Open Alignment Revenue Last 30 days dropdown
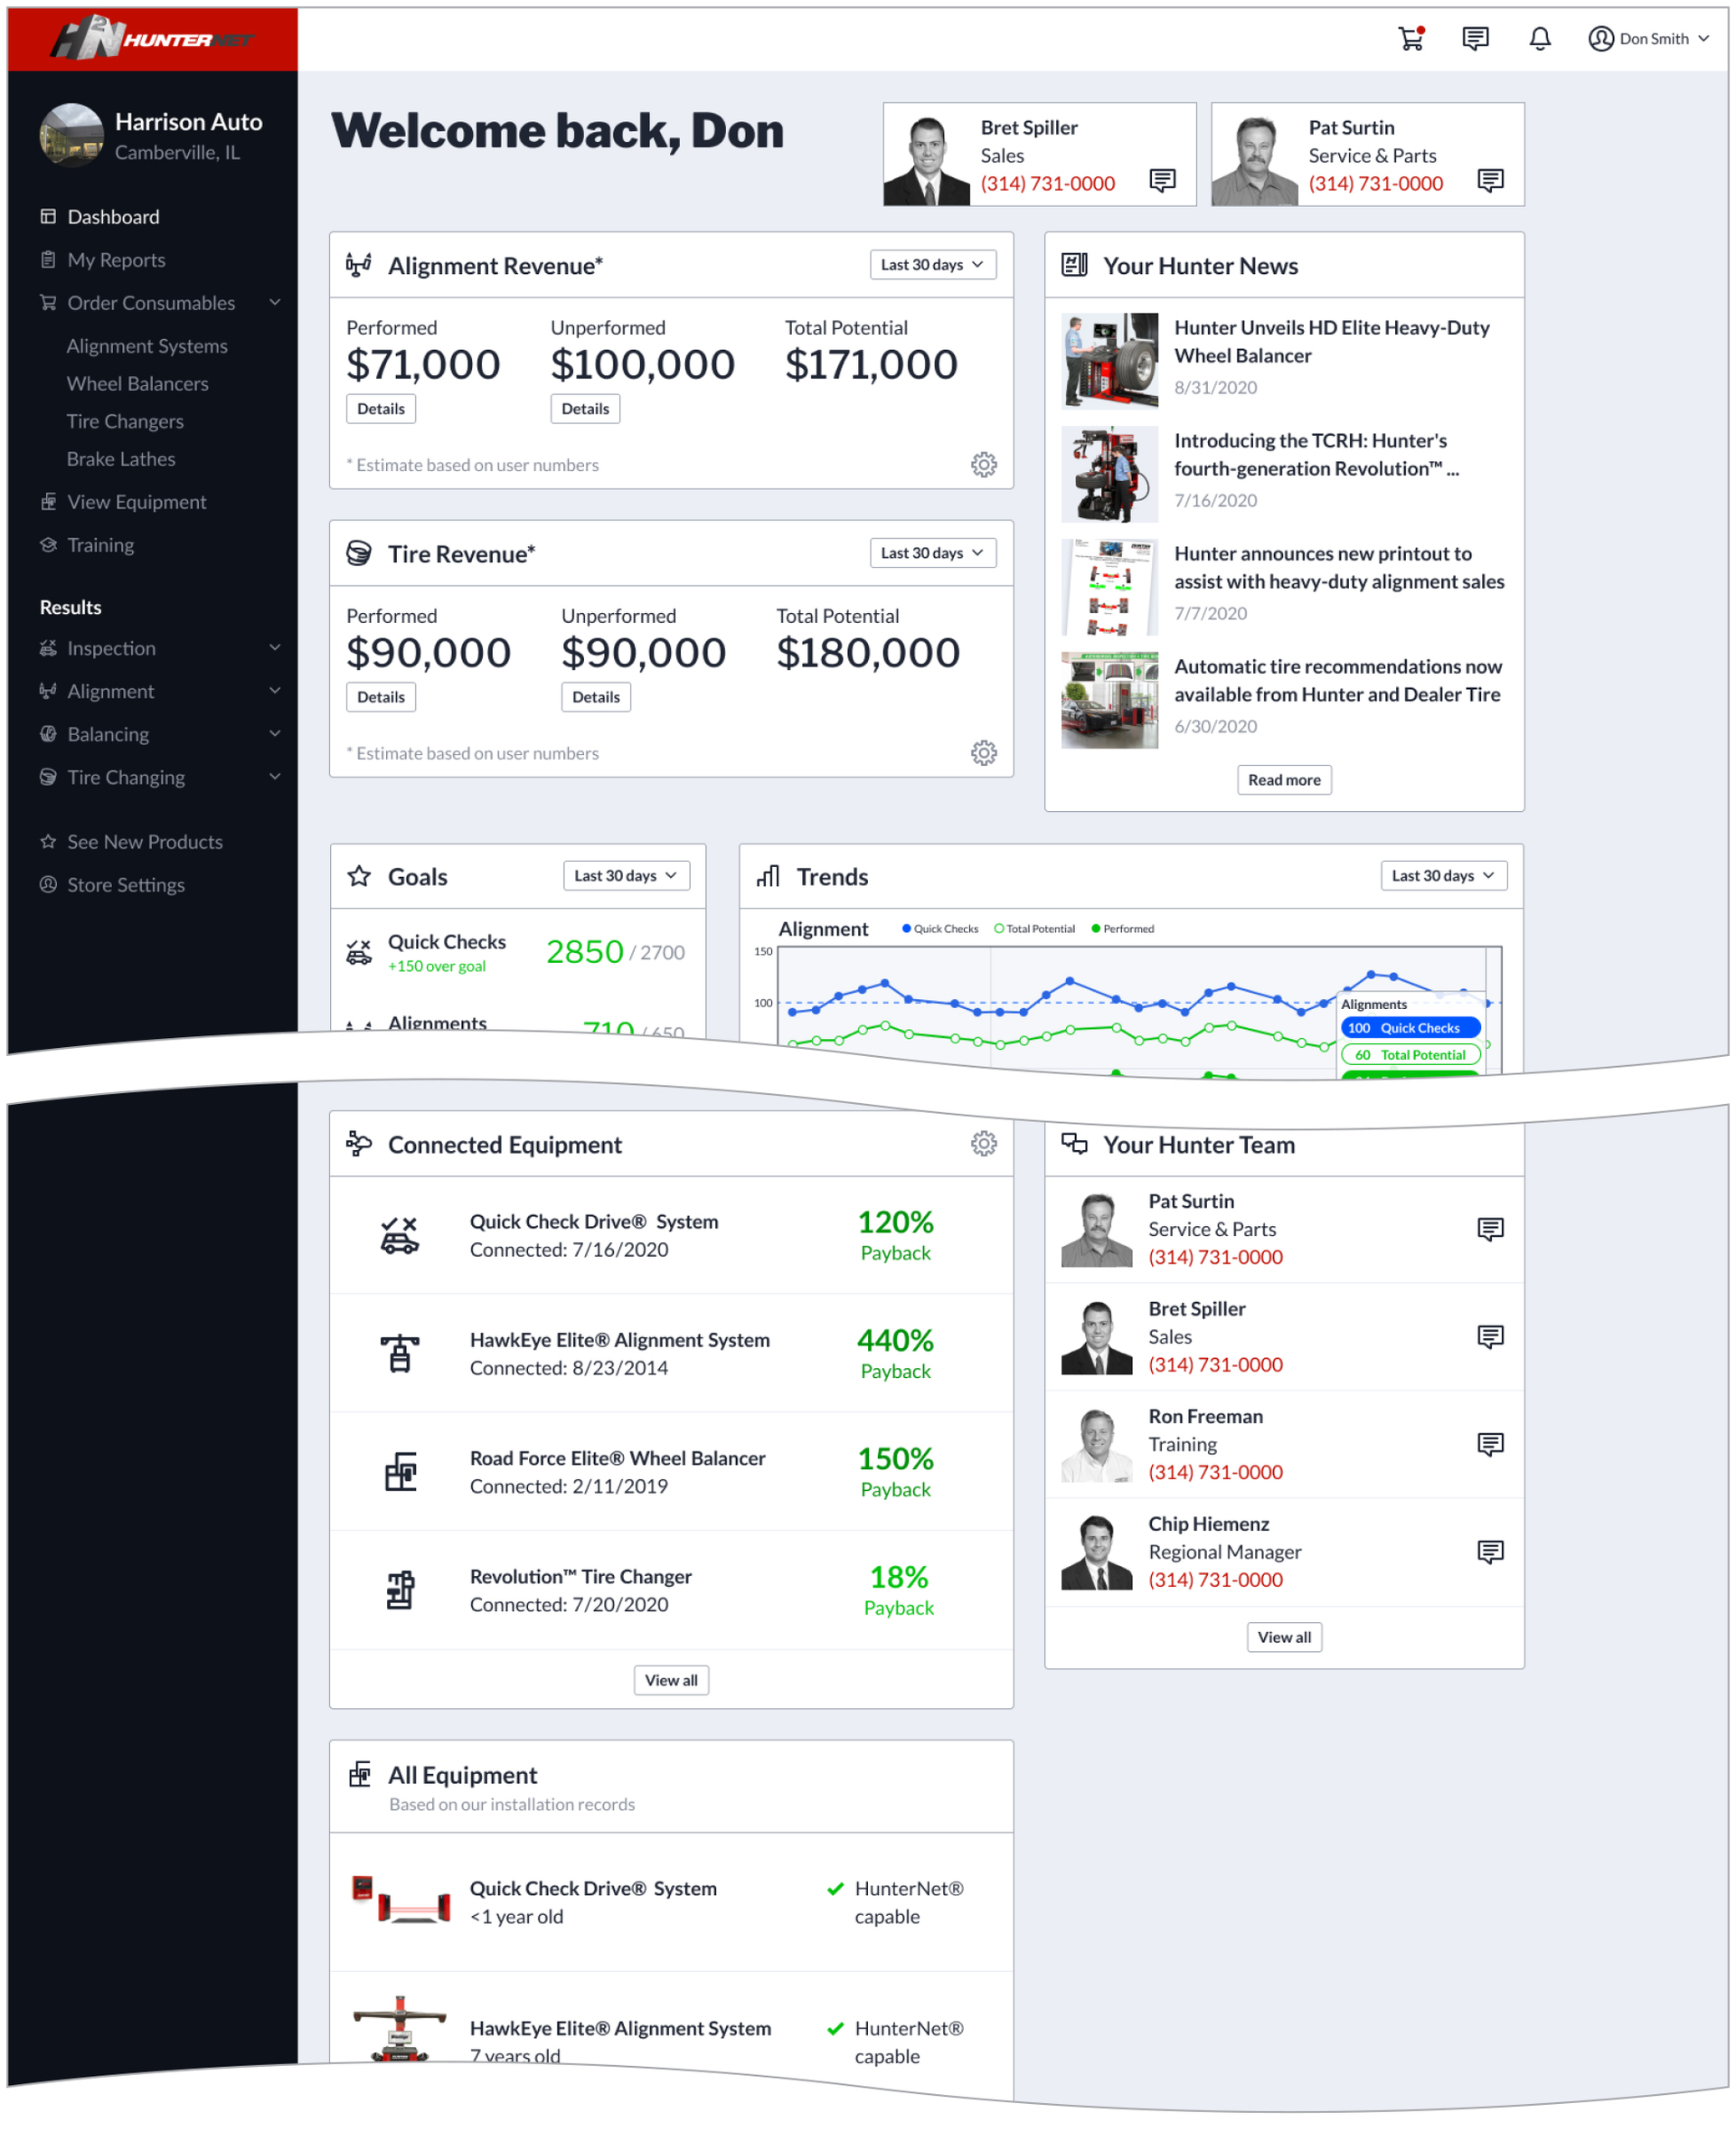Screen dimensions: 1736x2151 [932, 265]
